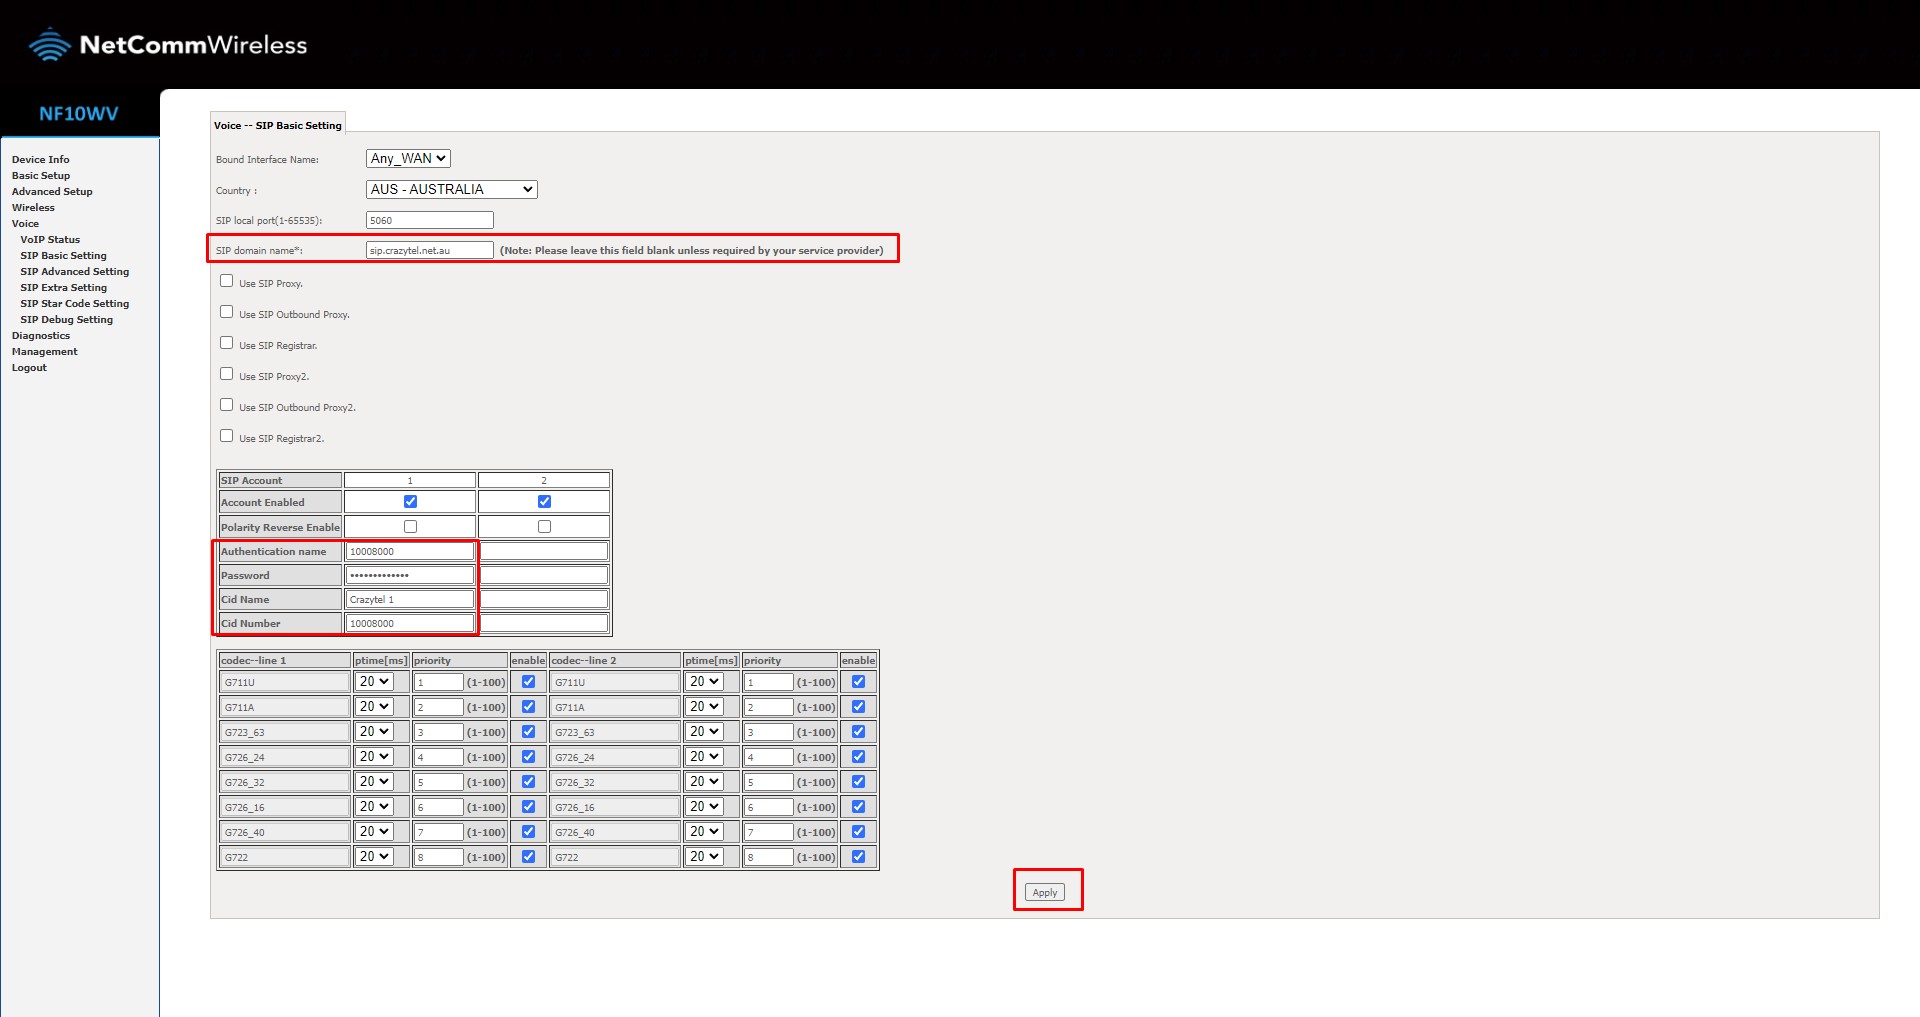Toggle enable checkbox for line 2 G726_16

pos(858,807)
